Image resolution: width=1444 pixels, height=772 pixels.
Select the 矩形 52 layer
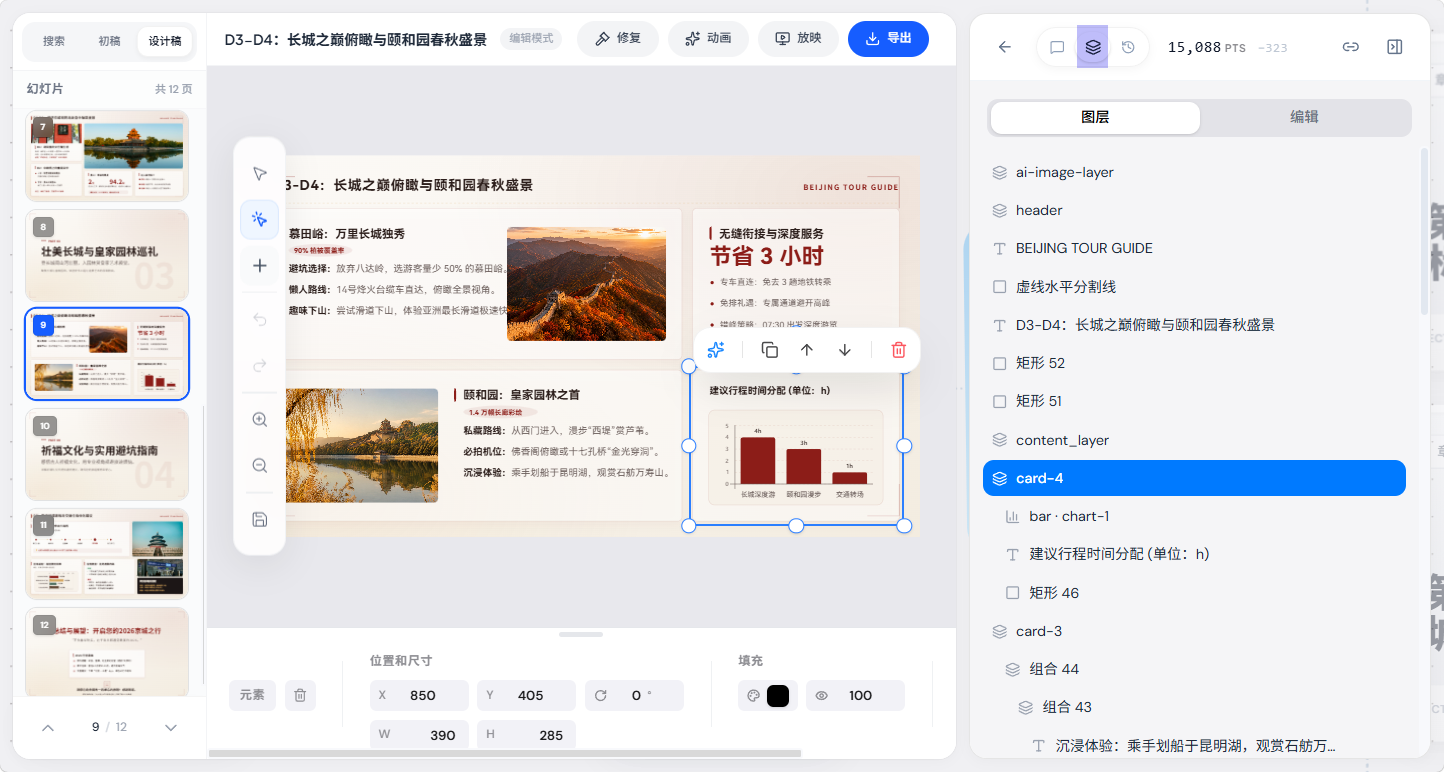1194,363
